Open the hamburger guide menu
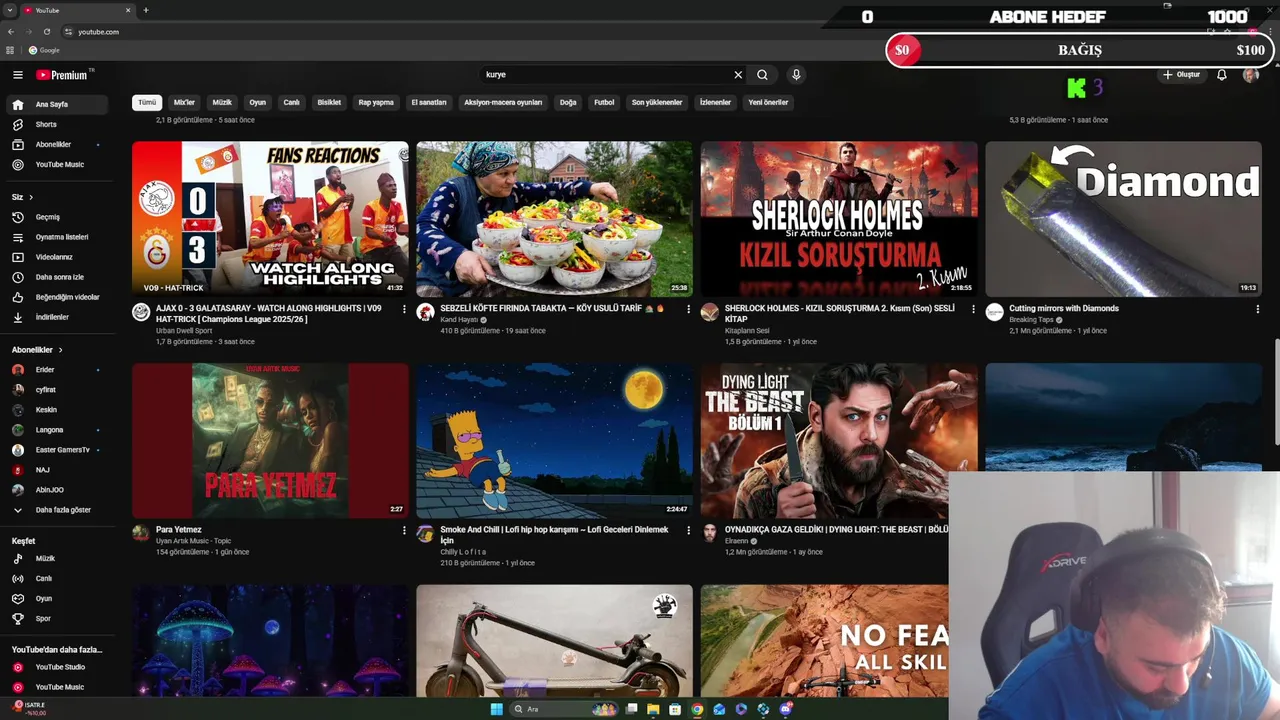The image size is (1280, 720). [18, 75]
